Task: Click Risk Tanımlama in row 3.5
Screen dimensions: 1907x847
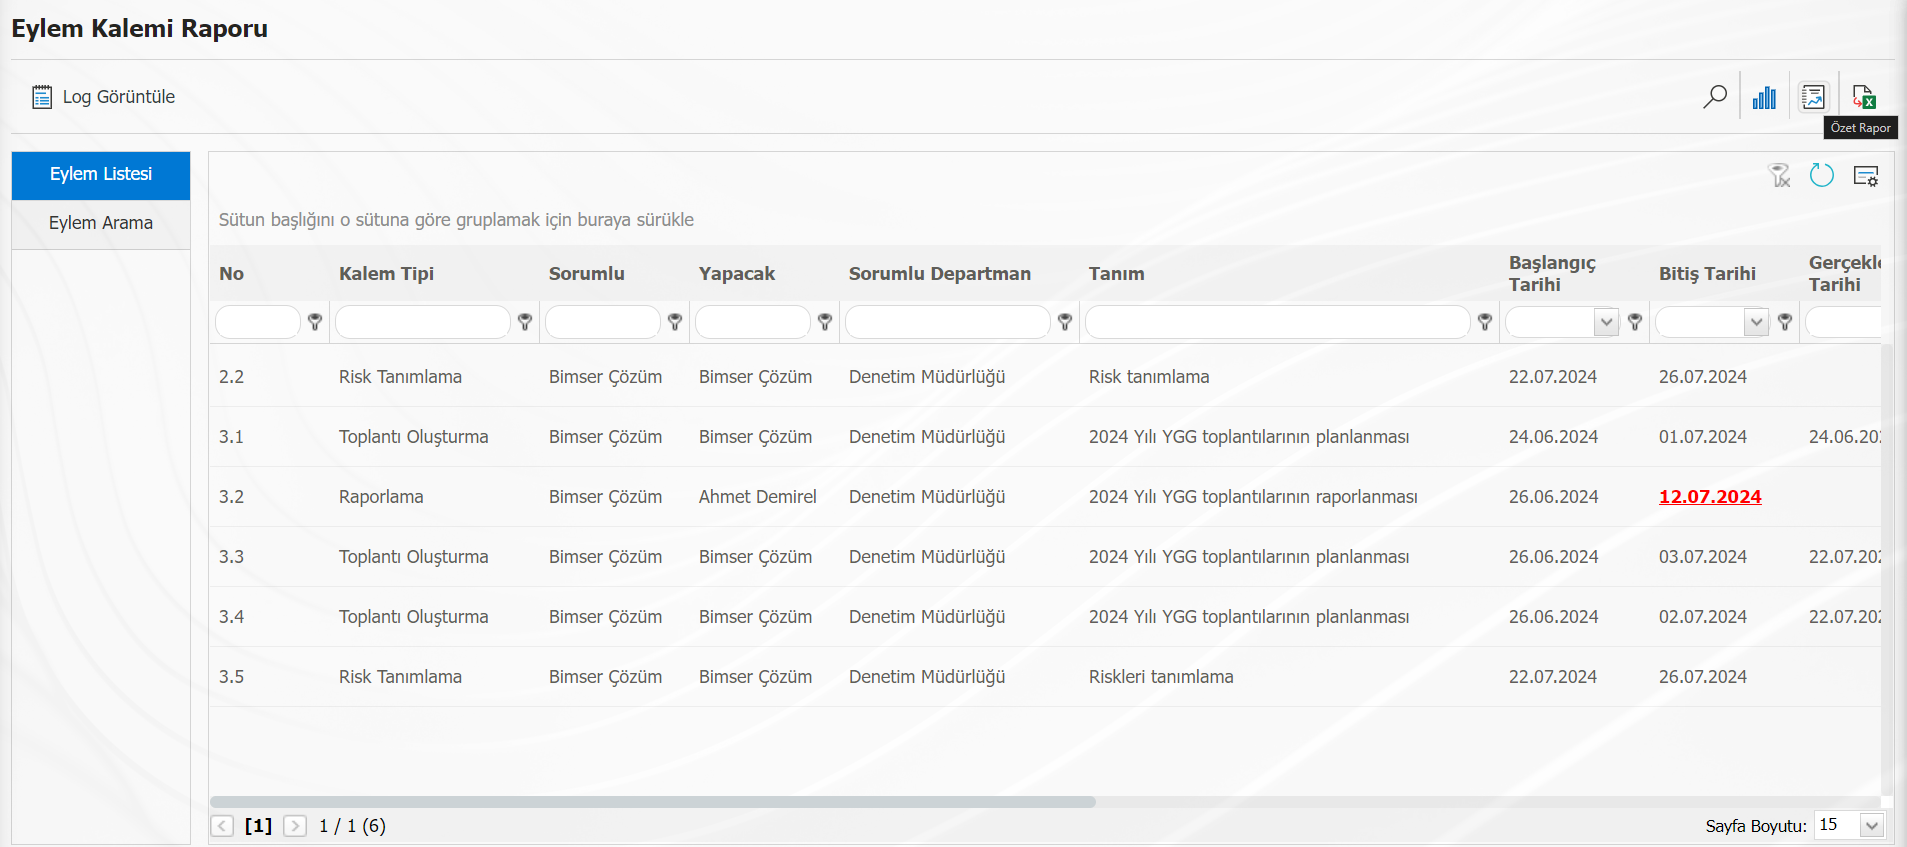Action: tap(400, 677)
